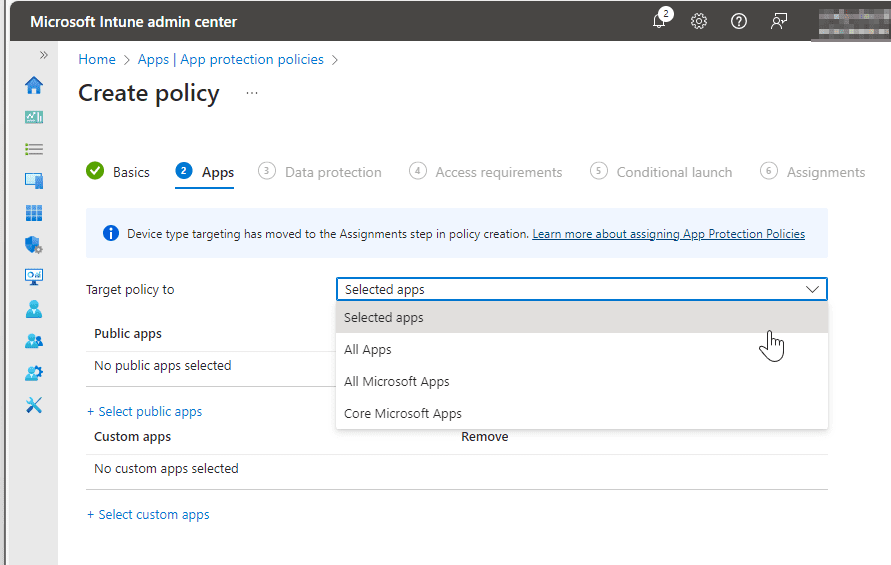891x565 pixels.
Task: Collapse the Target policy to dropdown
Action: [x=581, y=289]
